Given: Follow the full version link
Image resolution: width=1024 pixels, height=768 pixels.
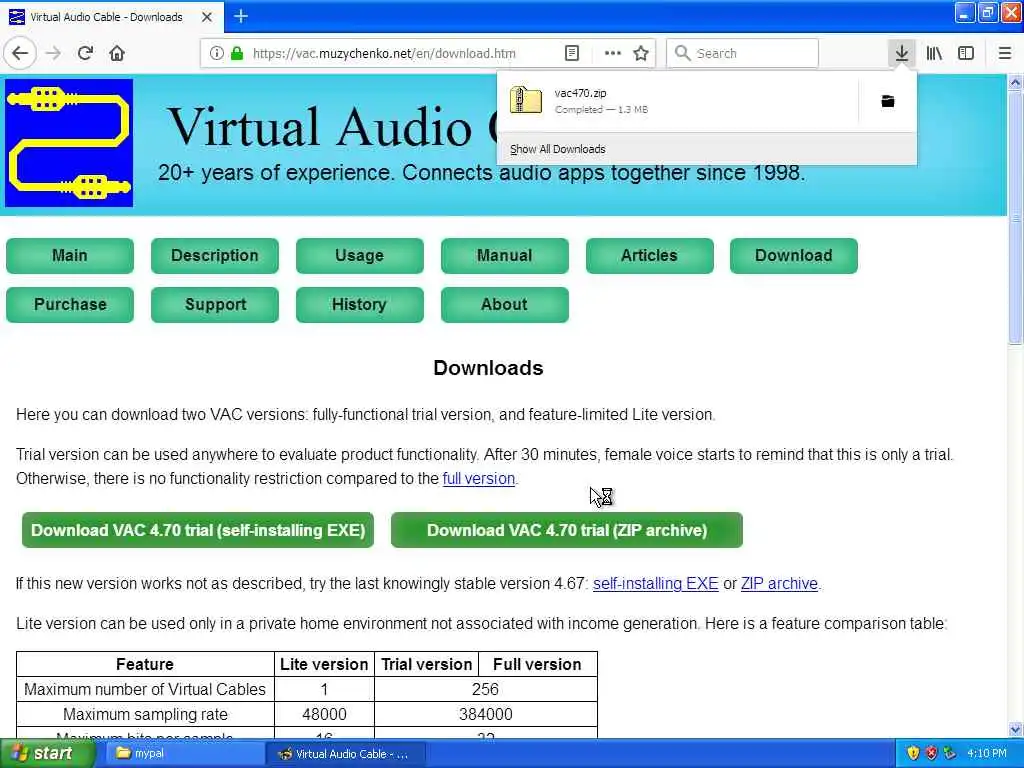Looking at the screenshot, I should click(479, 479).
